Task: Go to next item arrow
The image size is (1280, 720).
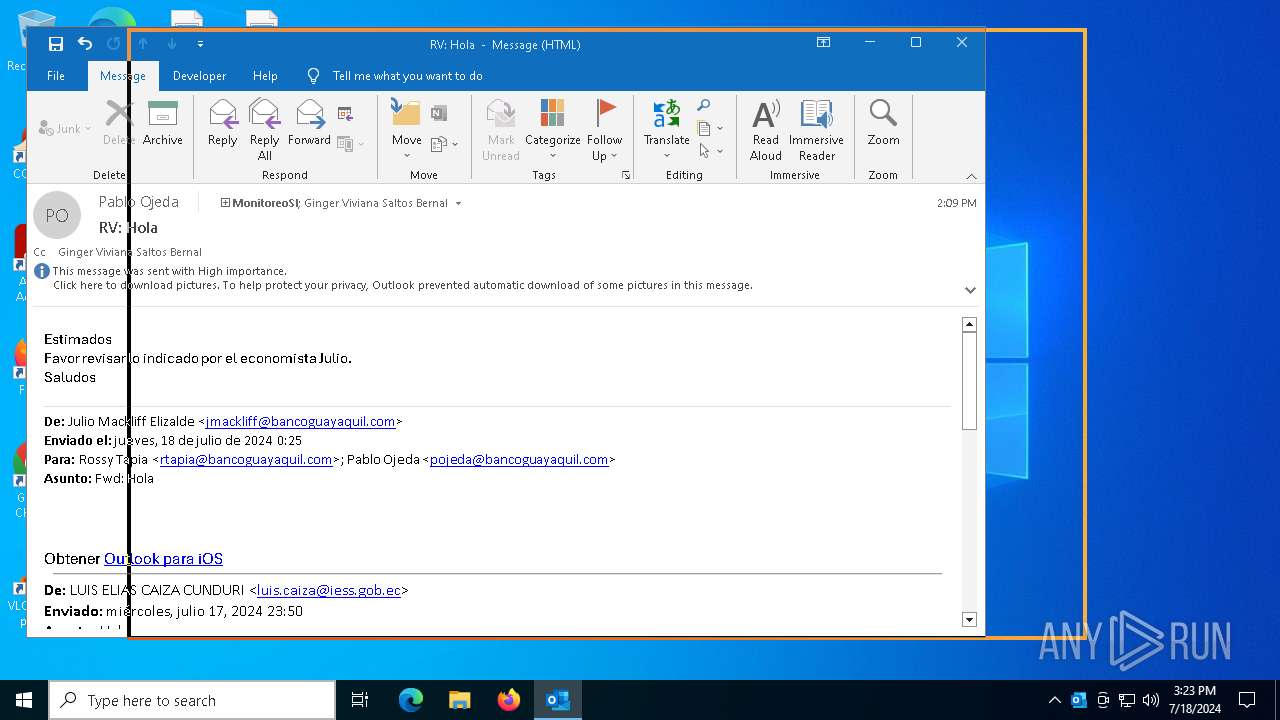Action: 172,44
